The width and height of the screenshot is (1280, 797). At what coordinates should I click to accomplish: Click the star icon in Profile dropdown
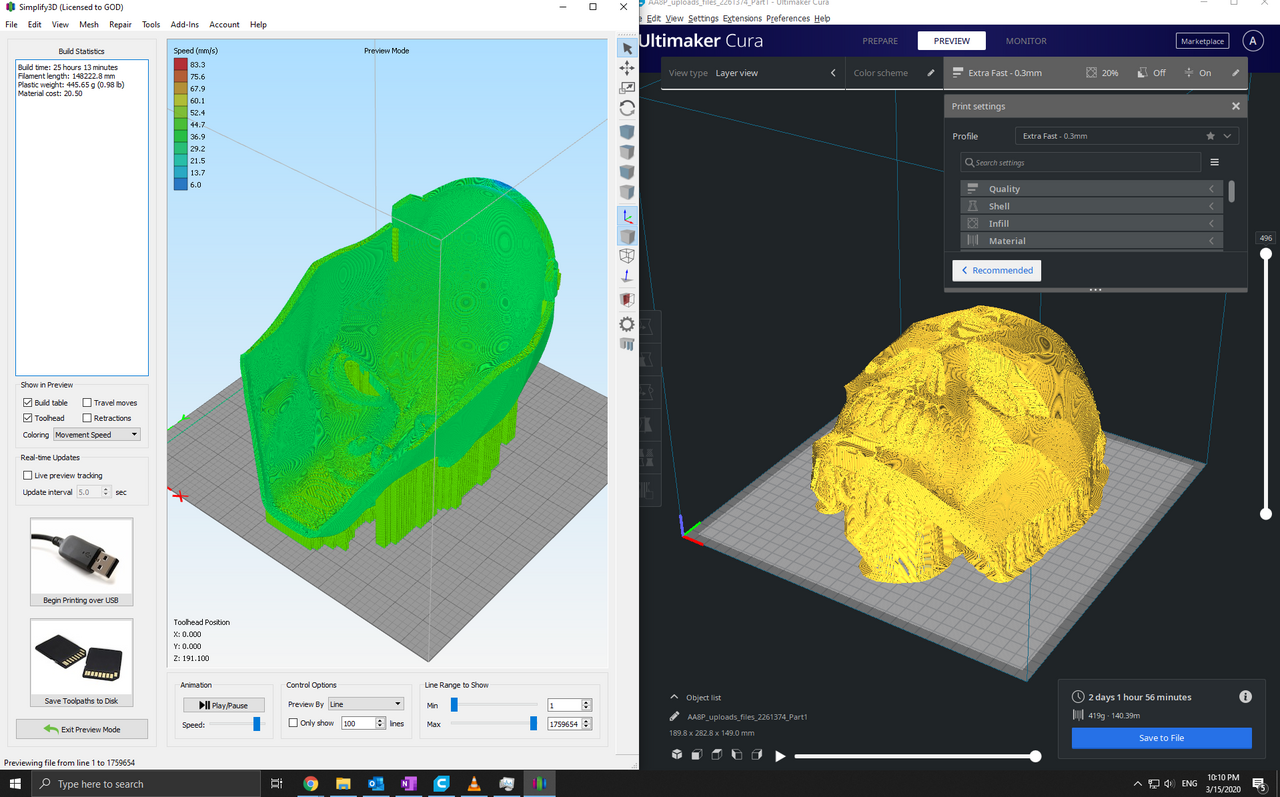coord(1211,136)
